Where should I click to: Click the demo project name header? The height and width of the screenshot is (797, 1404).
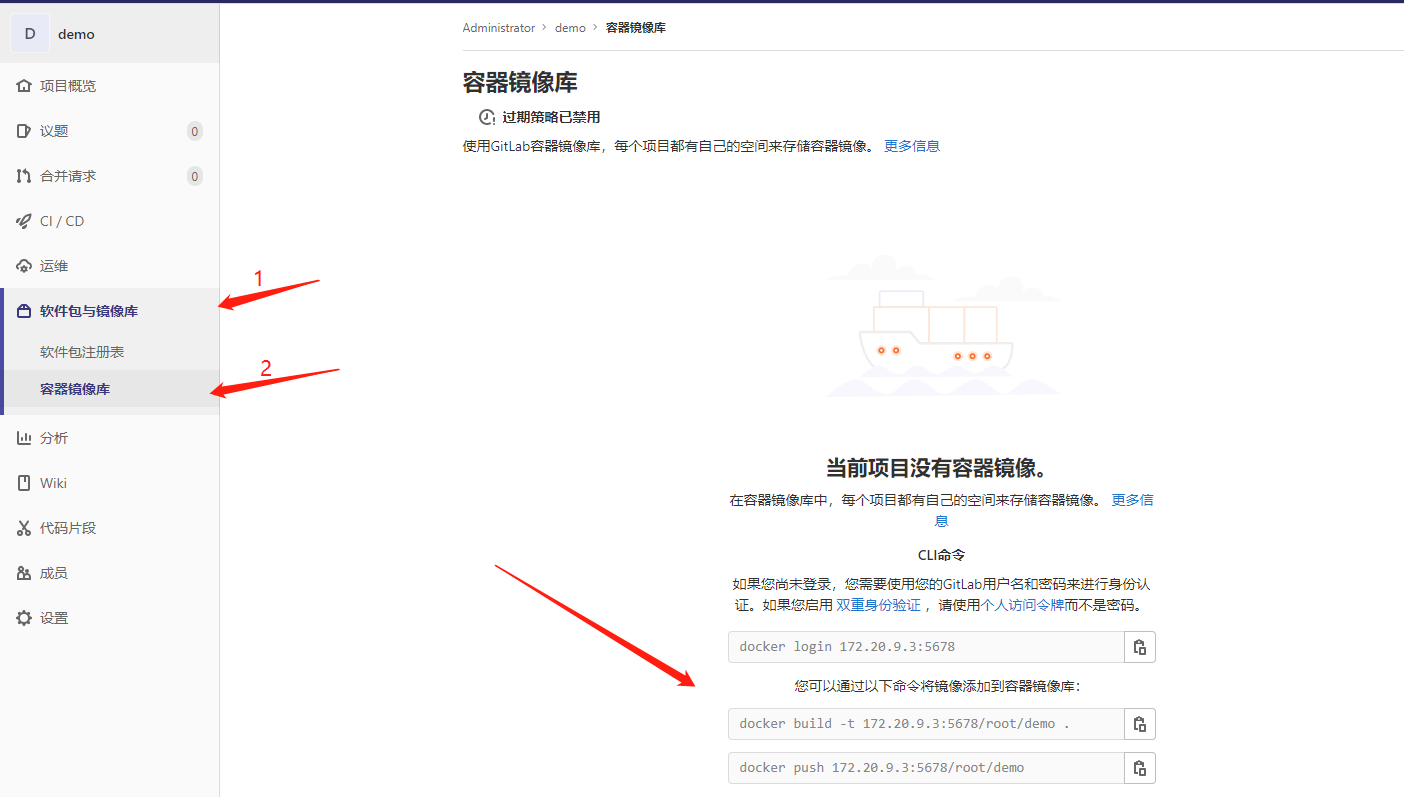(76, 34)
